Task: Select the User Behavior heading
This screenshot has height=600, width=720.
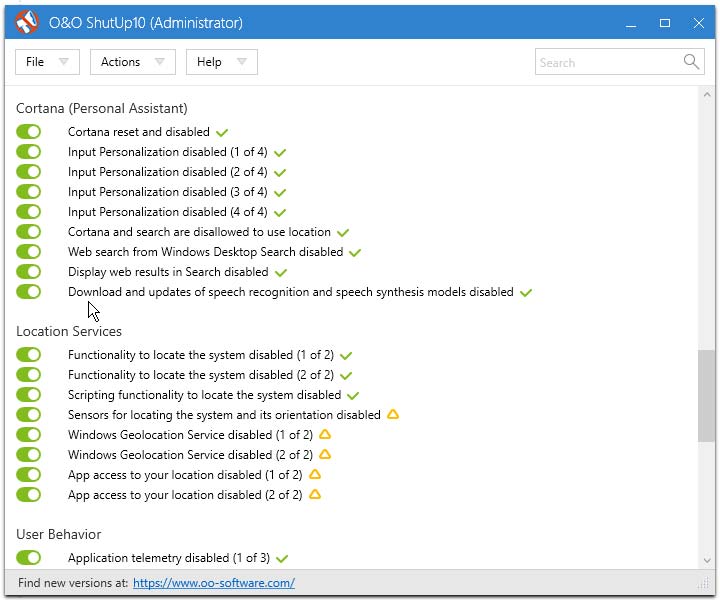Action: pos(59,534)
